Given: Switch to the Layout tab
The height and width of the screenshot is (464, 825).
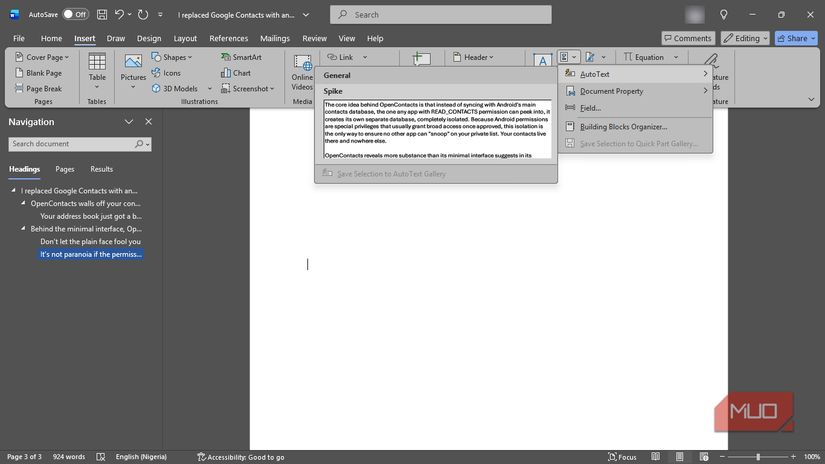Looking at the screenshot, I should pos(185,38).
